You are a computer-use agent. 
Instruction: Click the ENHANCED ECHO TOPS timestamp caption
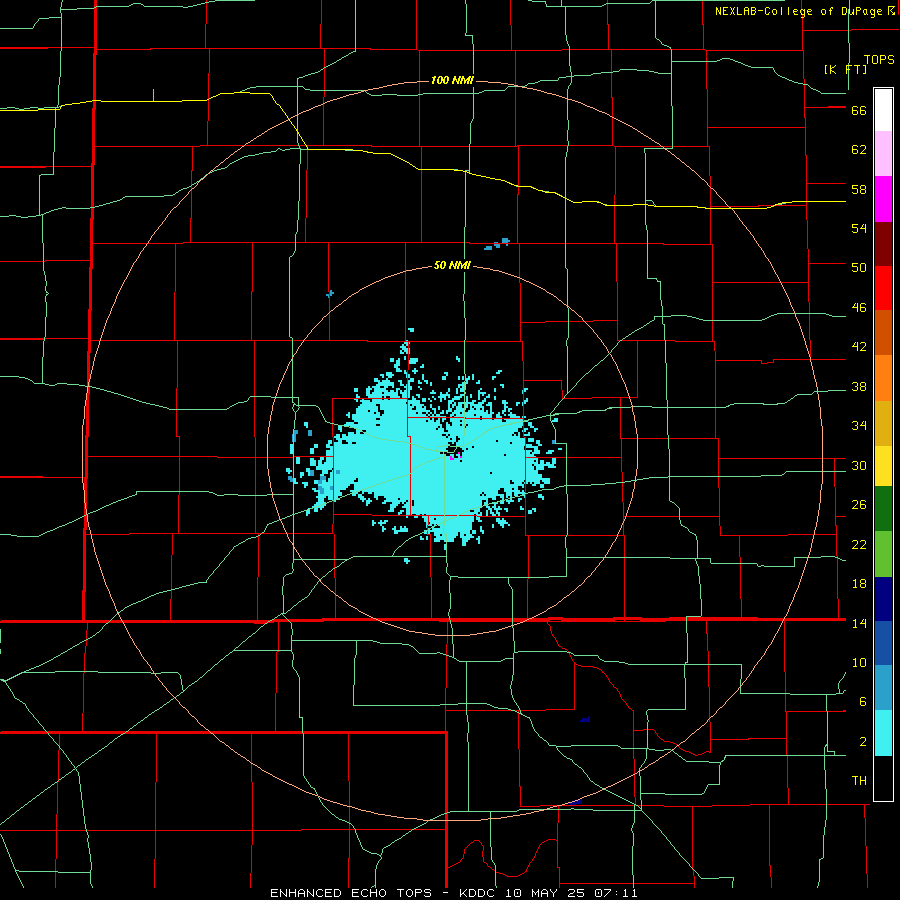coord(453,893)
